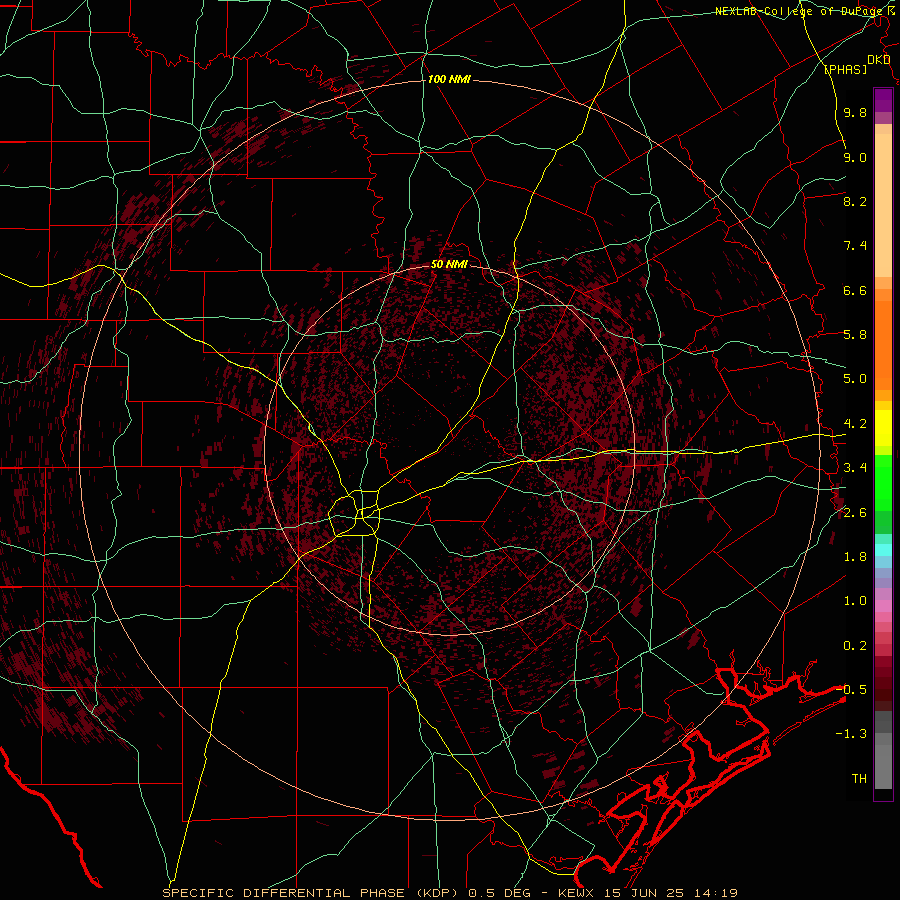Click the 6.6 value on the scale
This screenshot has height=900, width=900.
coord(855,290)
